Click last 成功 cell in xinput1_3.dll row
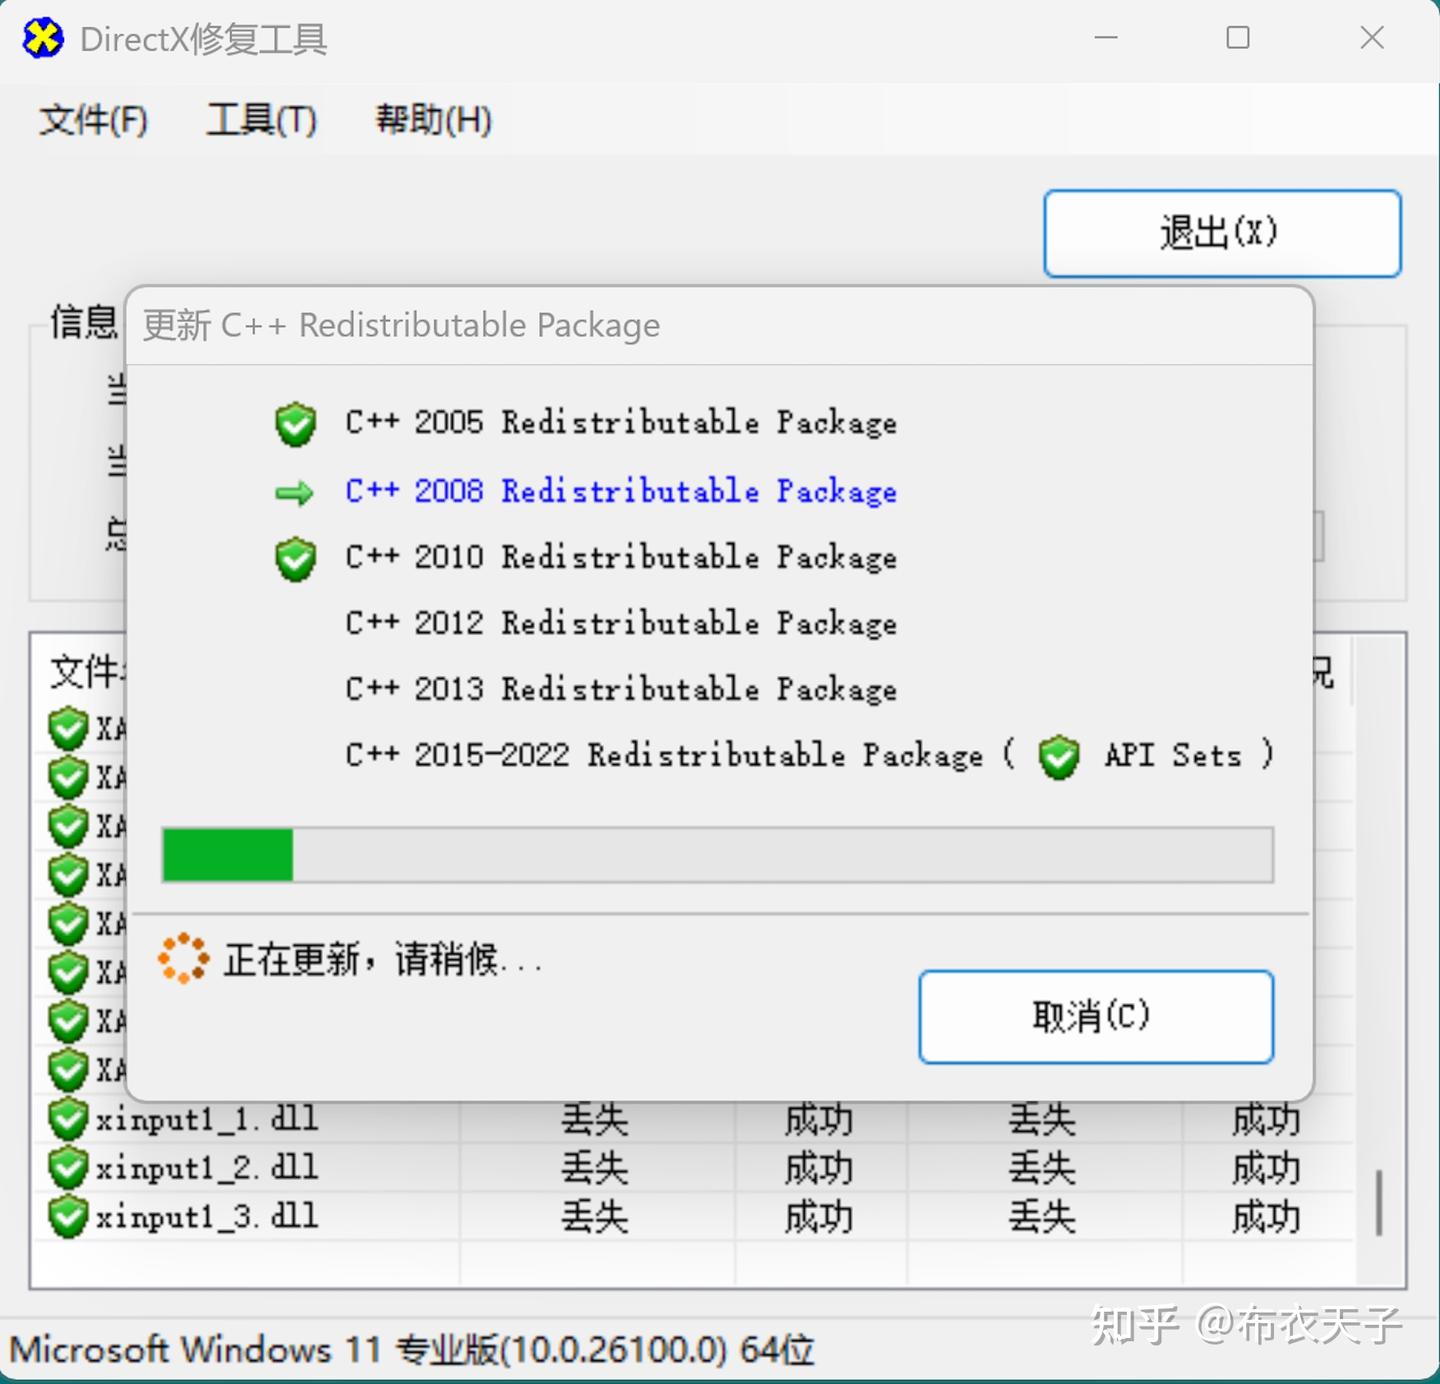 pyautogui.click(x=1266, y=1217)
